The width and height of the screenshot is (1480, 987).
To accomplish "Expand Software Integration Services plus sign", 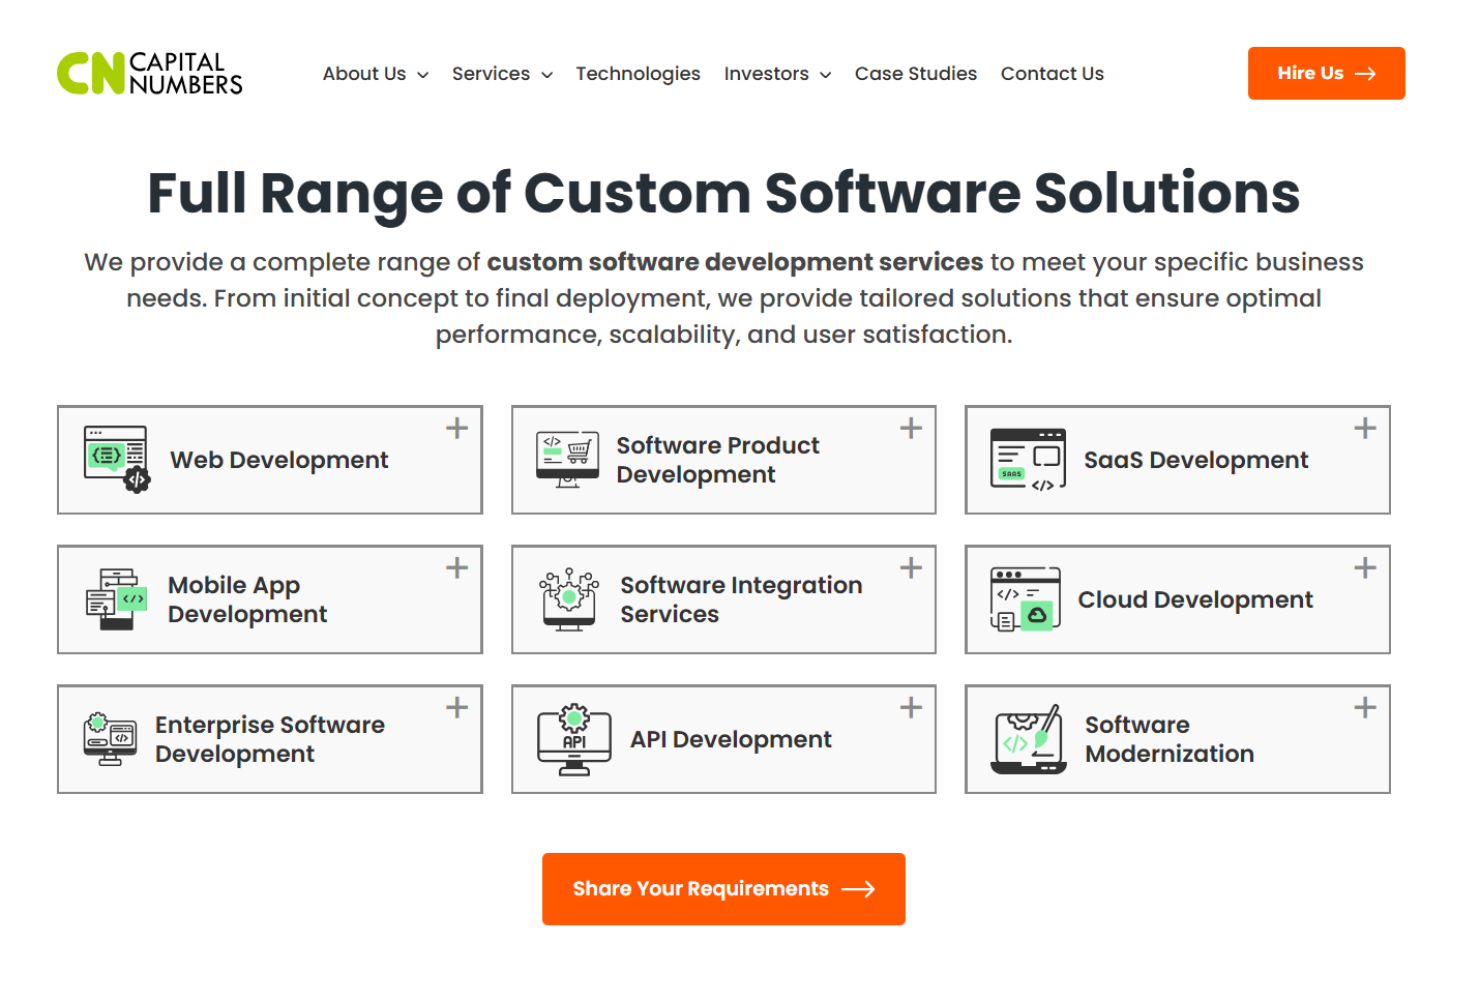I will (911, 568).
